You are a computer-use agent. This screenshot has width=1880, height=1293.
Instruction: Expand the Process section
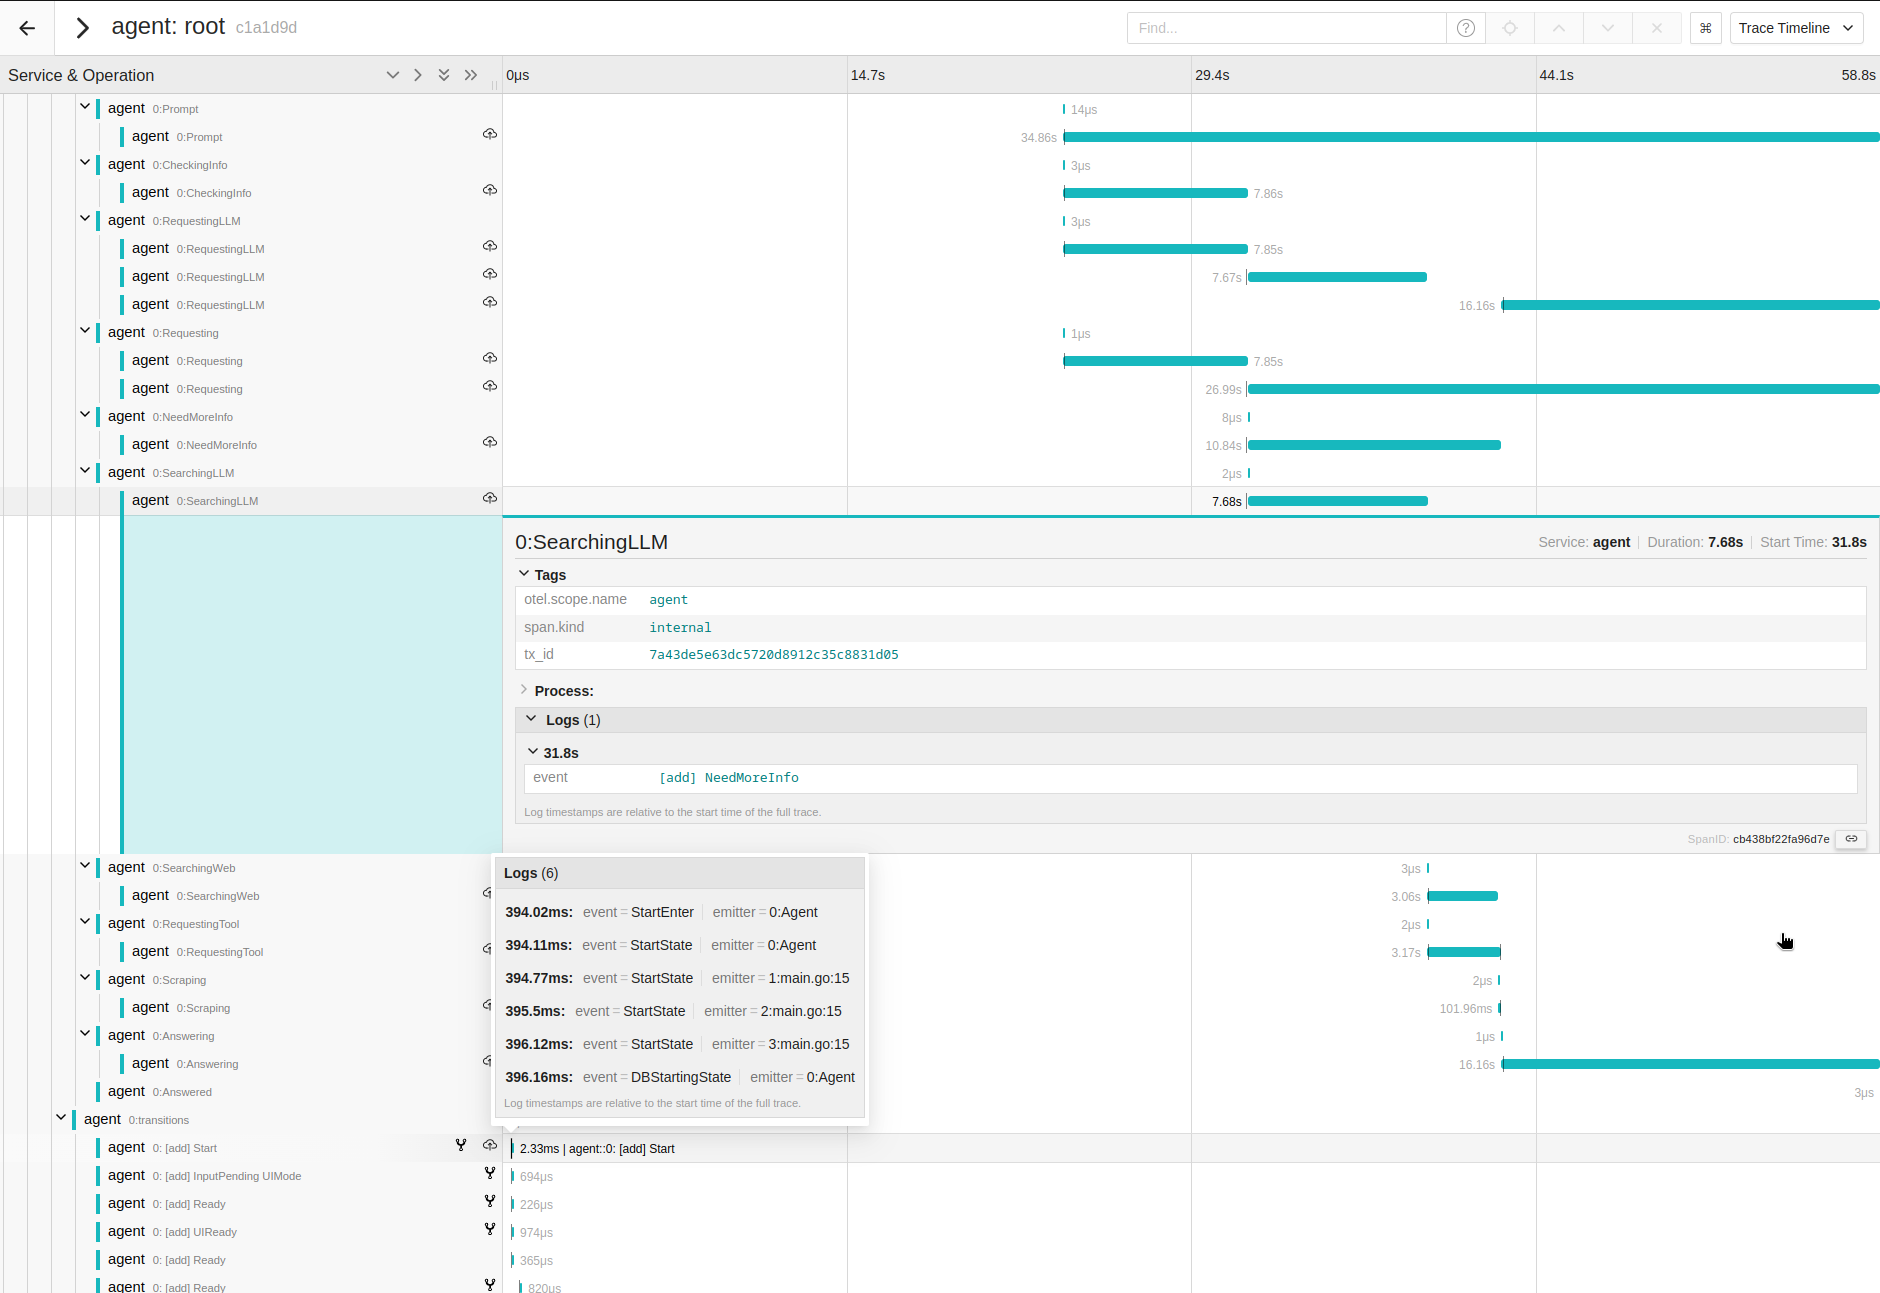click(x=524, y=690)
